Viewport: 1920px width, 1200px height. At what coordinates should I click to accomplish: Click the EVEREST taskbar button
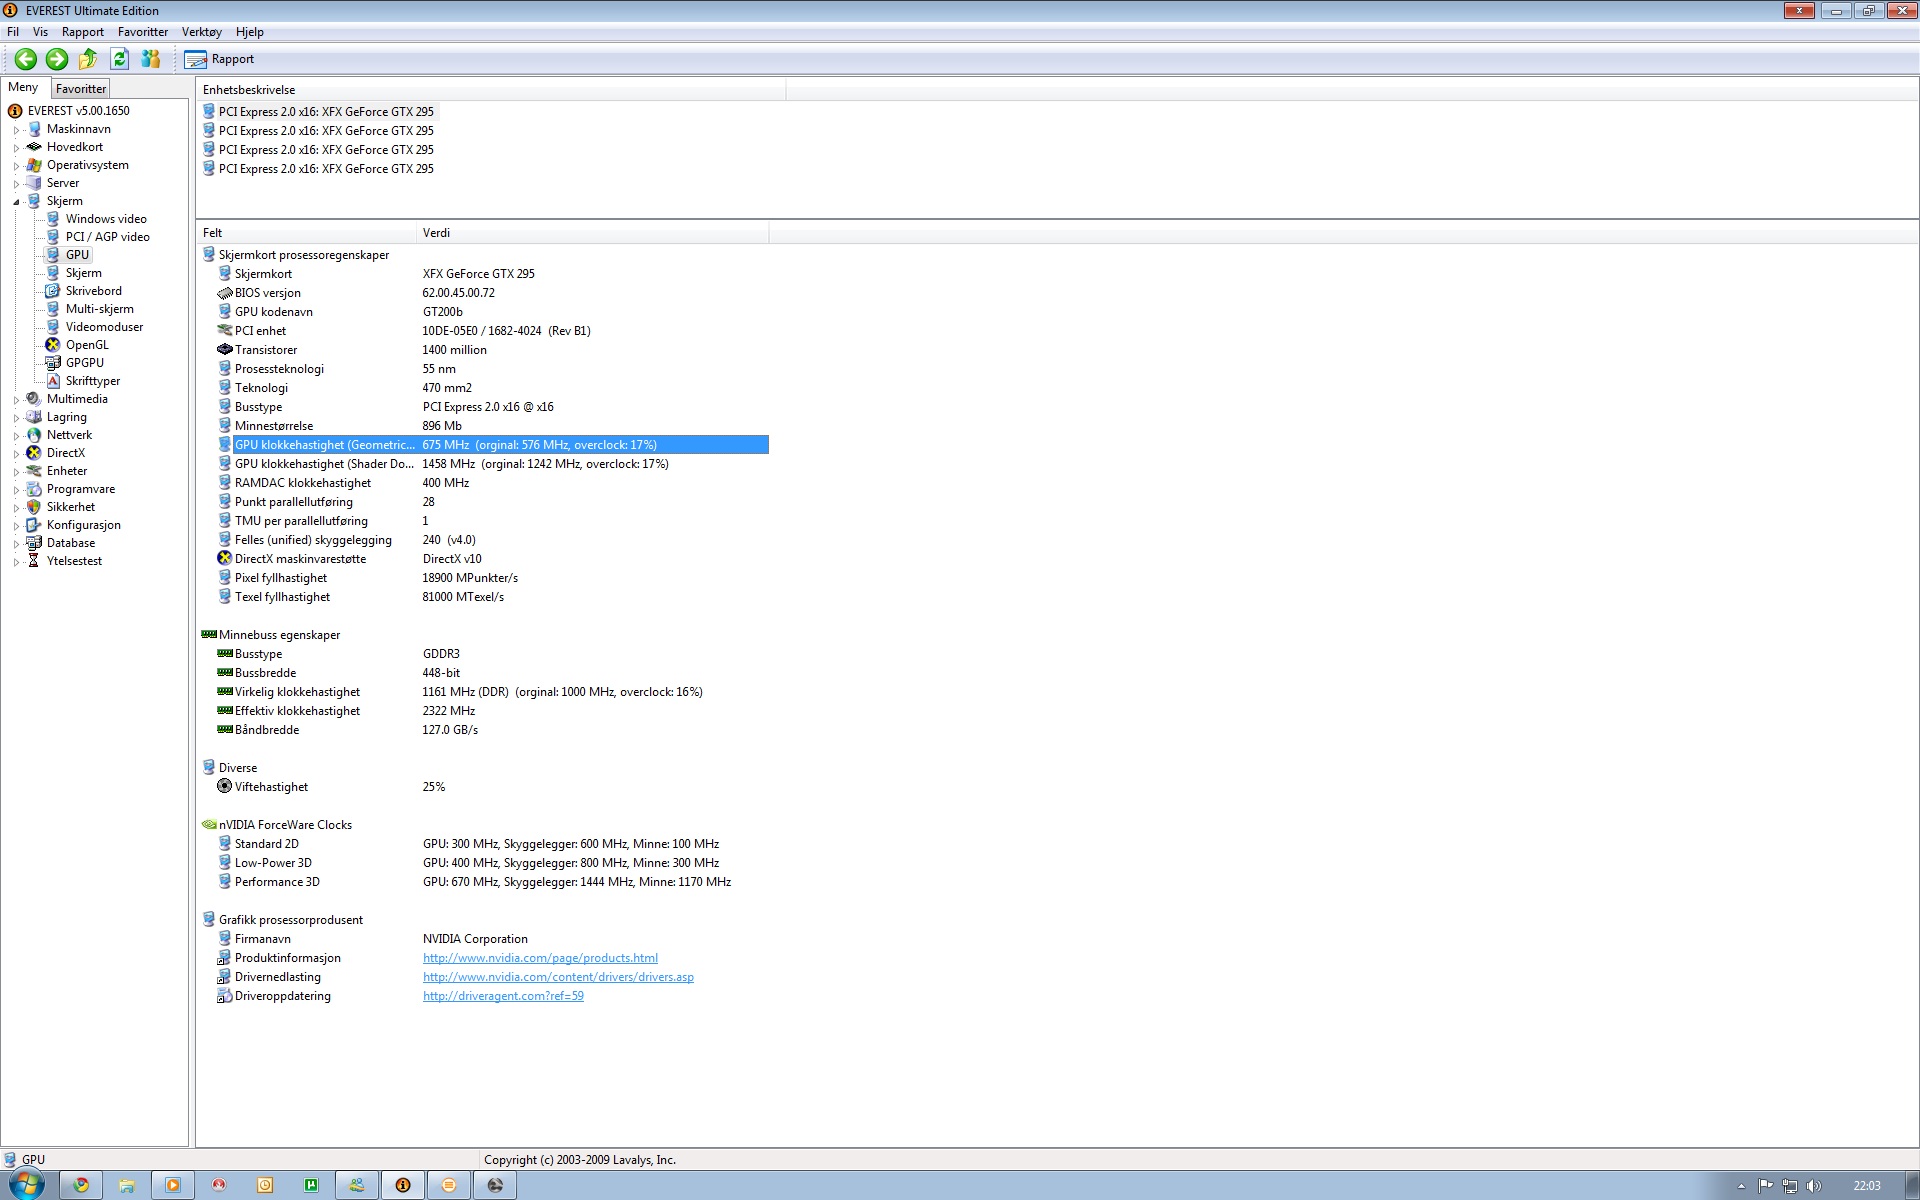pyautogui.click(x=403, y=1186)
